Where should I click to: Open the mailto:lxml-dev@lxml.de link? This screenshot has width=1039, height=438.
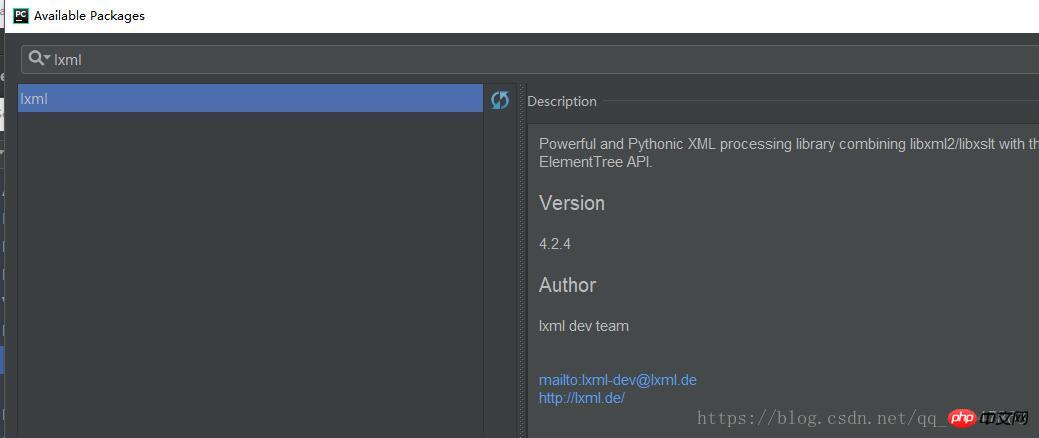618,380
